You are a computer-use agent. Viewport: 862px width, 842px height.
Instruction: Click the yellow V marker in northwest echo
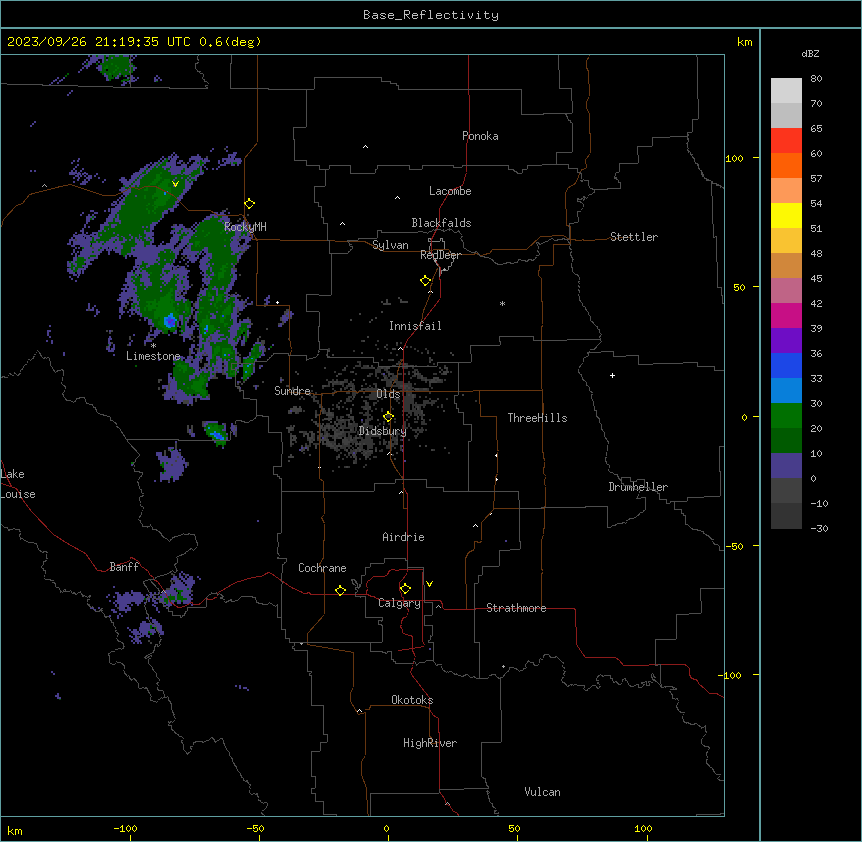pos(175,184)
